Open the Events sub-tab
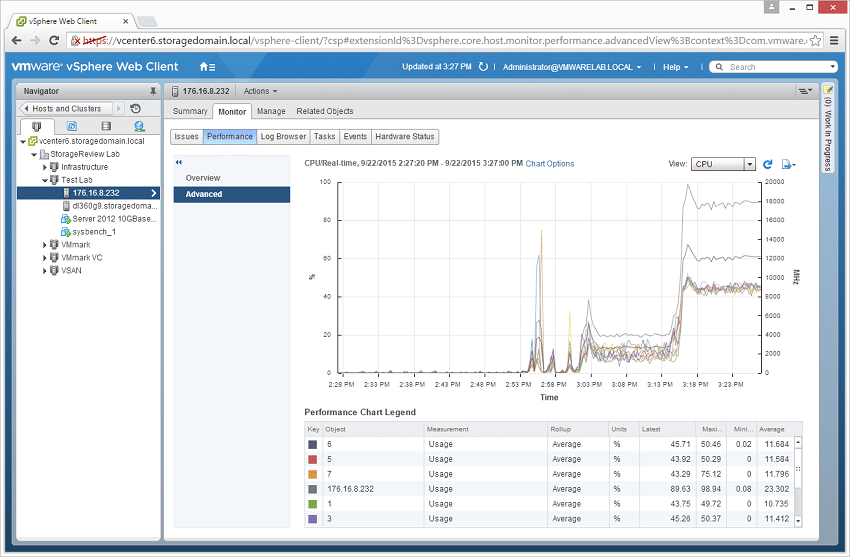 pyautogui.click(x=355, y=137)
